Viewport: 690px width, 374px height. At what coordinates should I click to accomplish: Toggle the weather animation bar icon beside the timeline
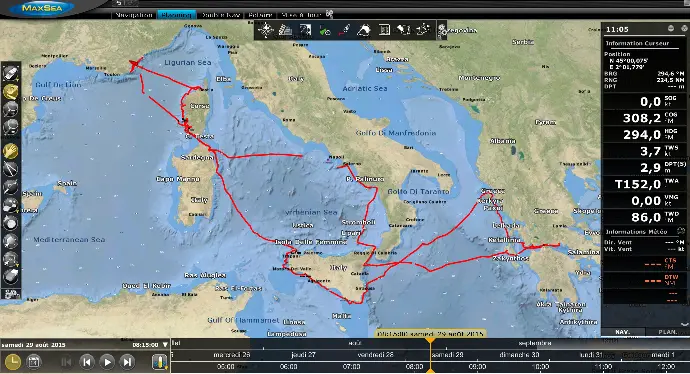coord(159,362)
